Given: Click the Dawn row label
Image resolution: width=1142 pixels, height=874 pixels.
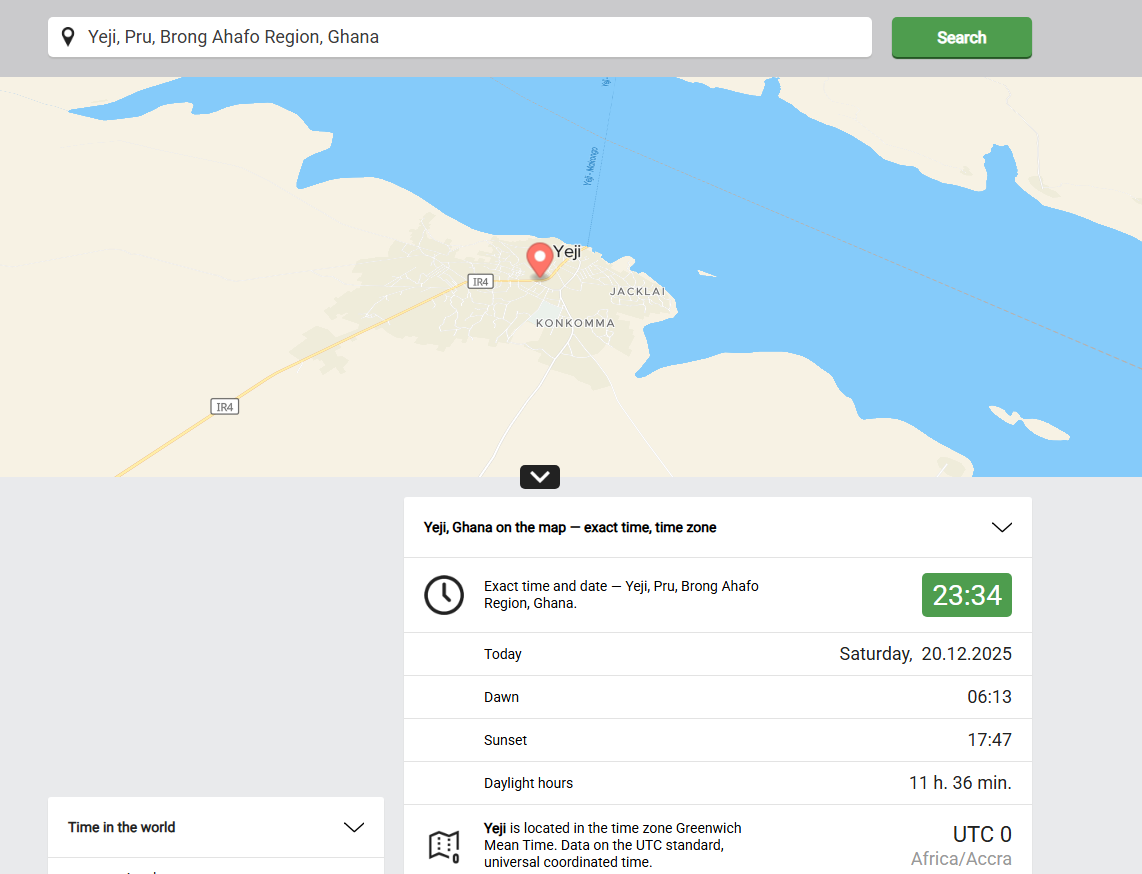Looking at the screenshot, I should (501, 697).
